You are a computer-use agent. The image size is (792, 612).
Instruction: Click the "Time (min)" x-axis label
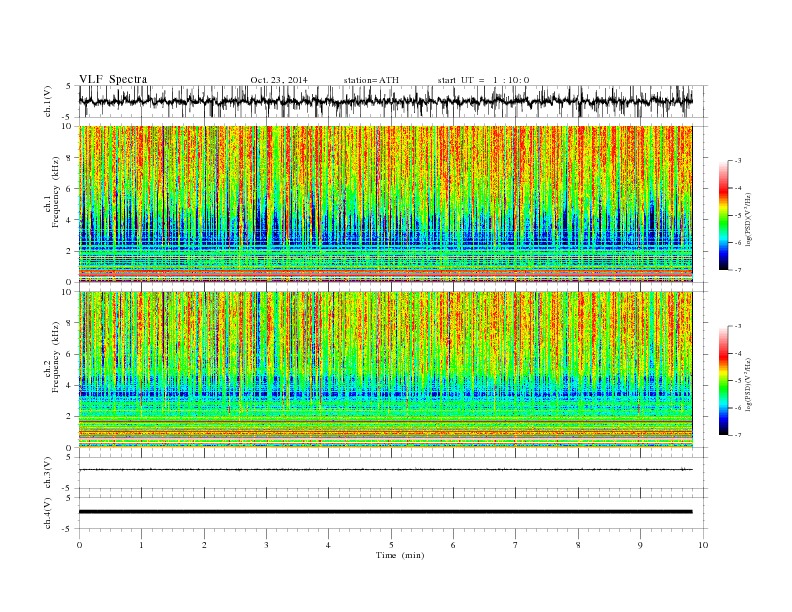point(400,555)
